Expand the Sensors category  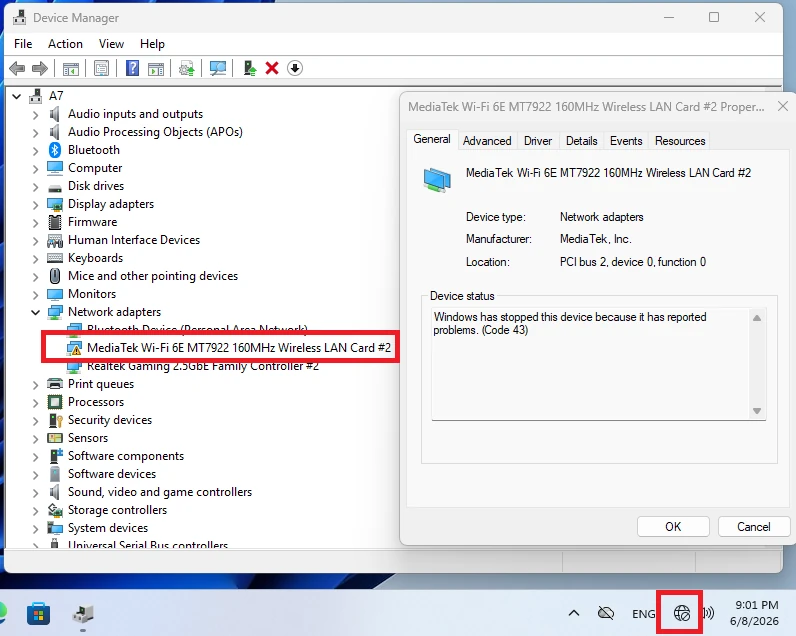36,439
